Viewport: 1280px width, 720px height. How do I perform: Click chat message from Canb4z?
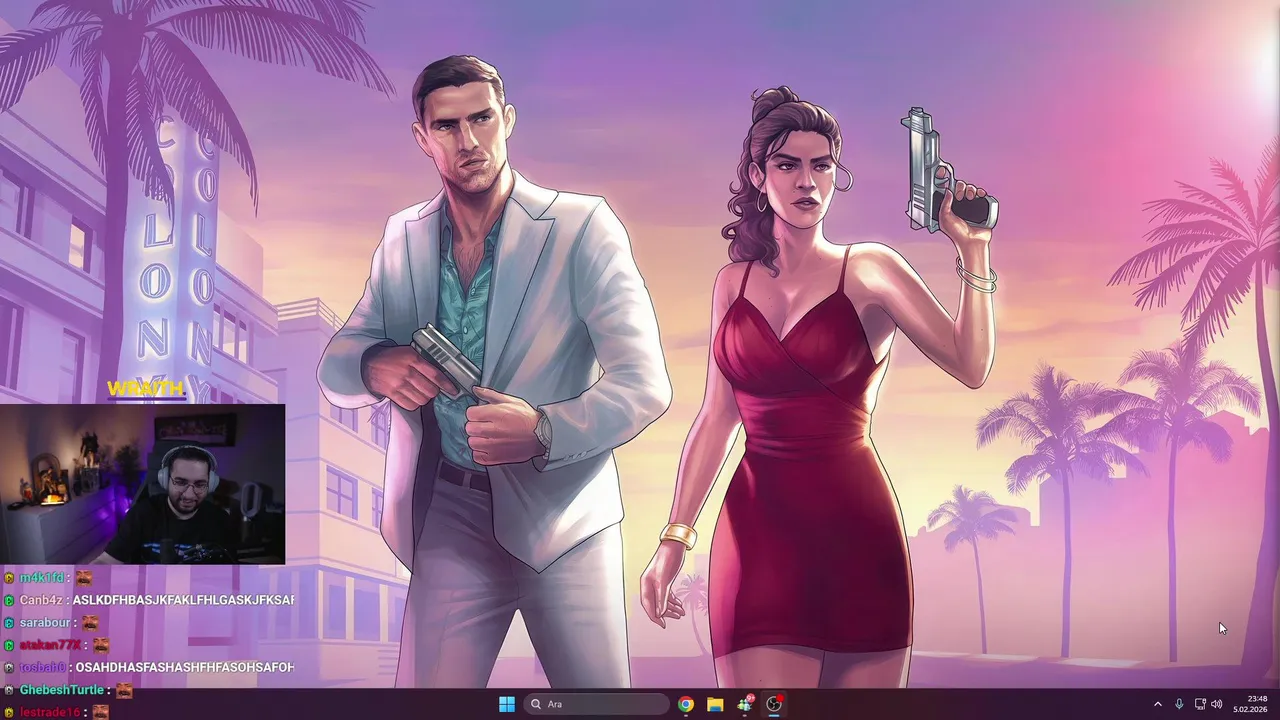click(x=183, y=600)
